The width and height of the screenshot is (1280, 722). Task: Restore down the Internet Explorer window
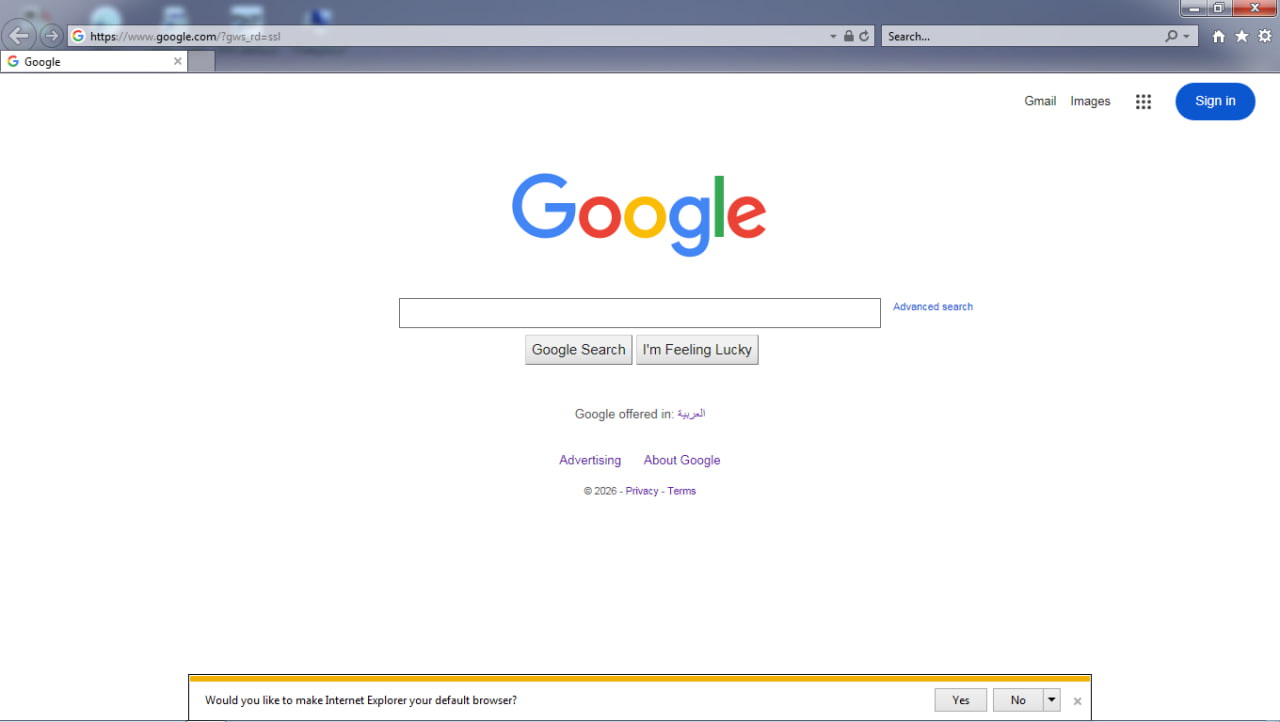click(x=1219, y=8)
